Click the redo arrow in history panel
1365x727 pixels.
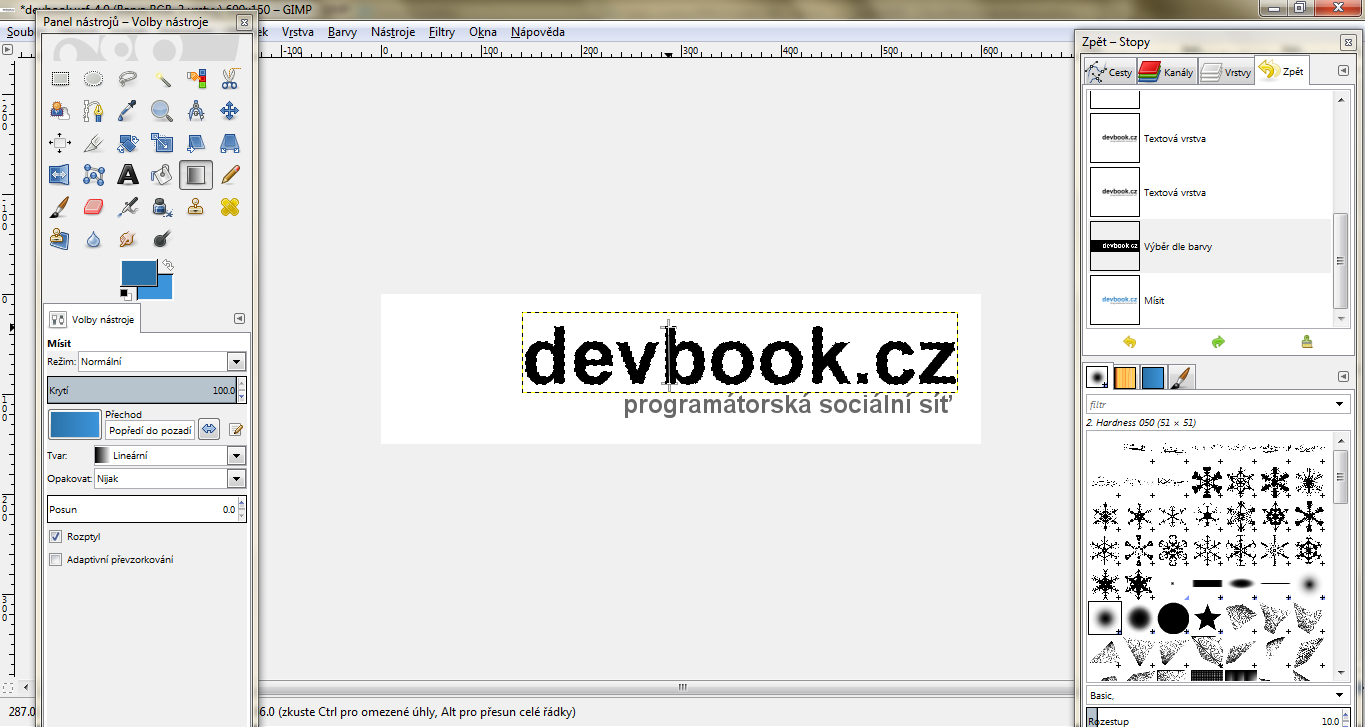1218,342
